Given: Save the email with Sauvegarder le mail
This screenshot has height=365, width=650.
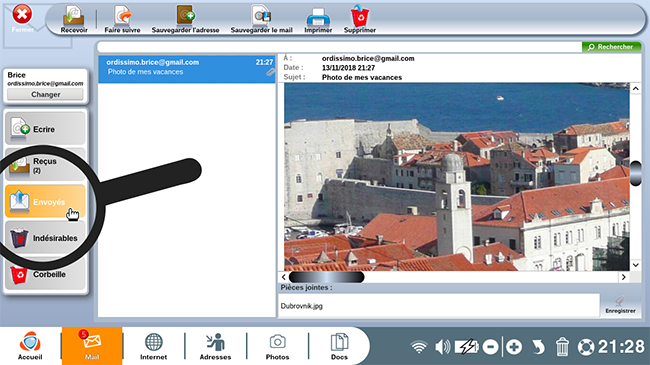Looking at the screenshot, I should click(x=262, y=19).
